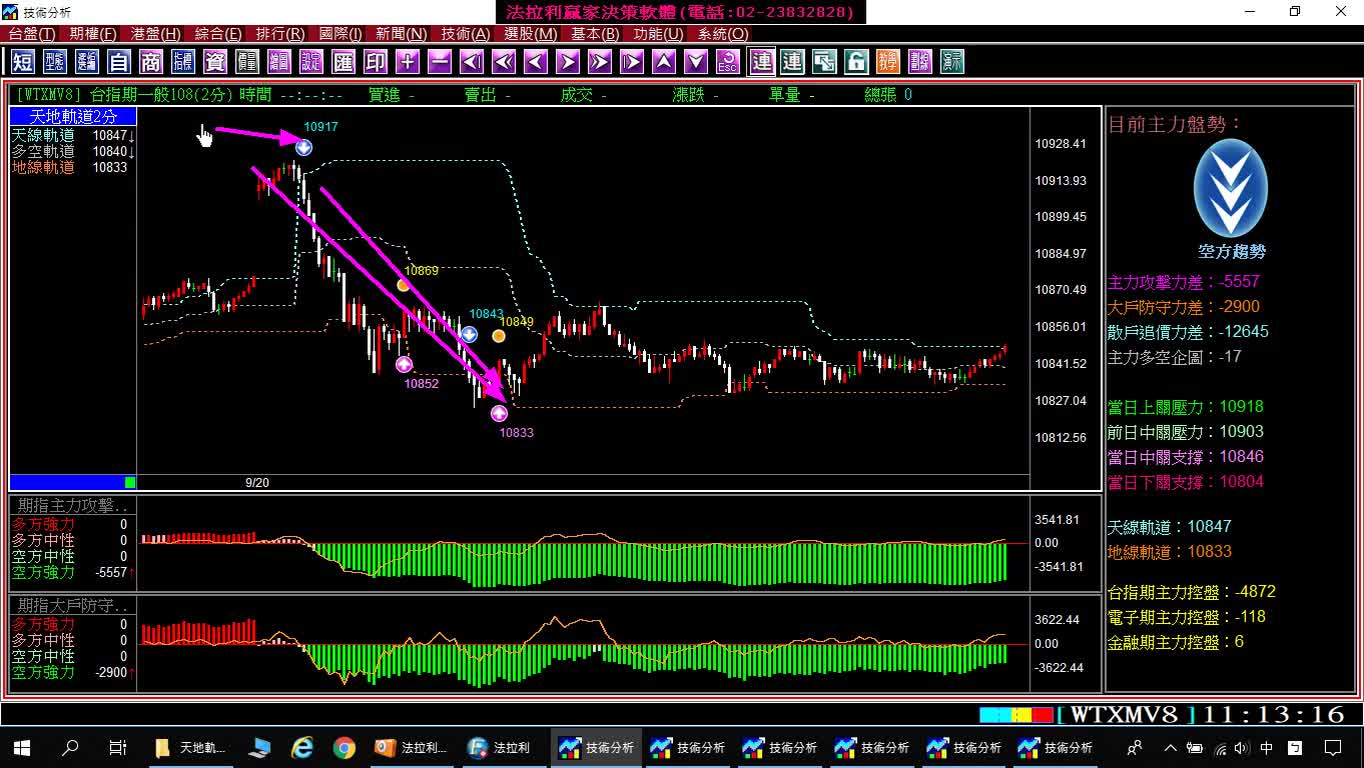Click the WTXMV8 symbol in status bar
Viewport: 1364px width, 768px height.
1126,714
